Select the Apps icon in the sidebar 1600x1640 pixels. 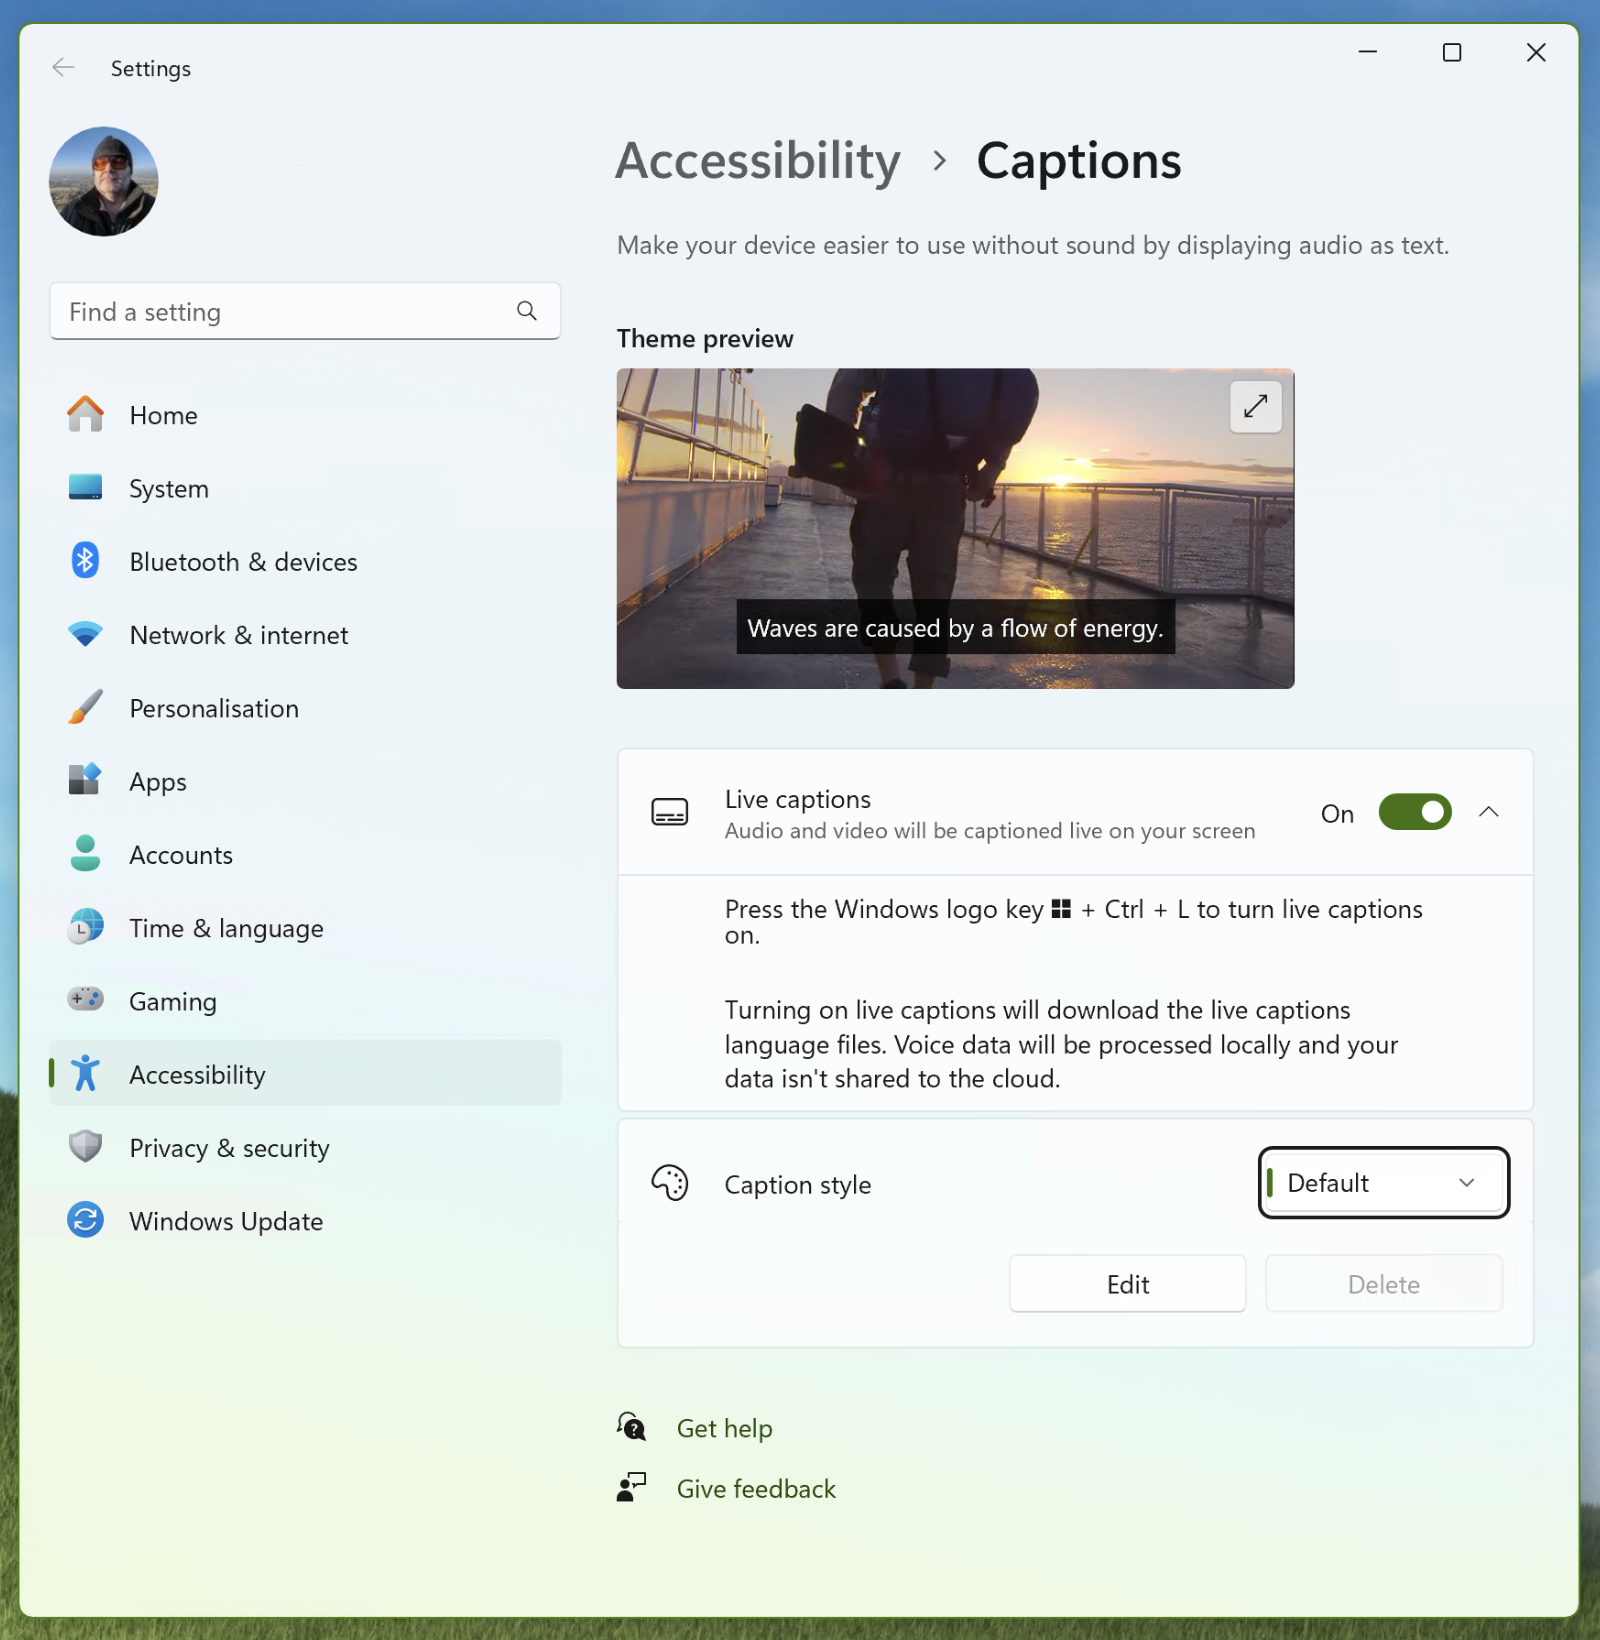(87, 781)
